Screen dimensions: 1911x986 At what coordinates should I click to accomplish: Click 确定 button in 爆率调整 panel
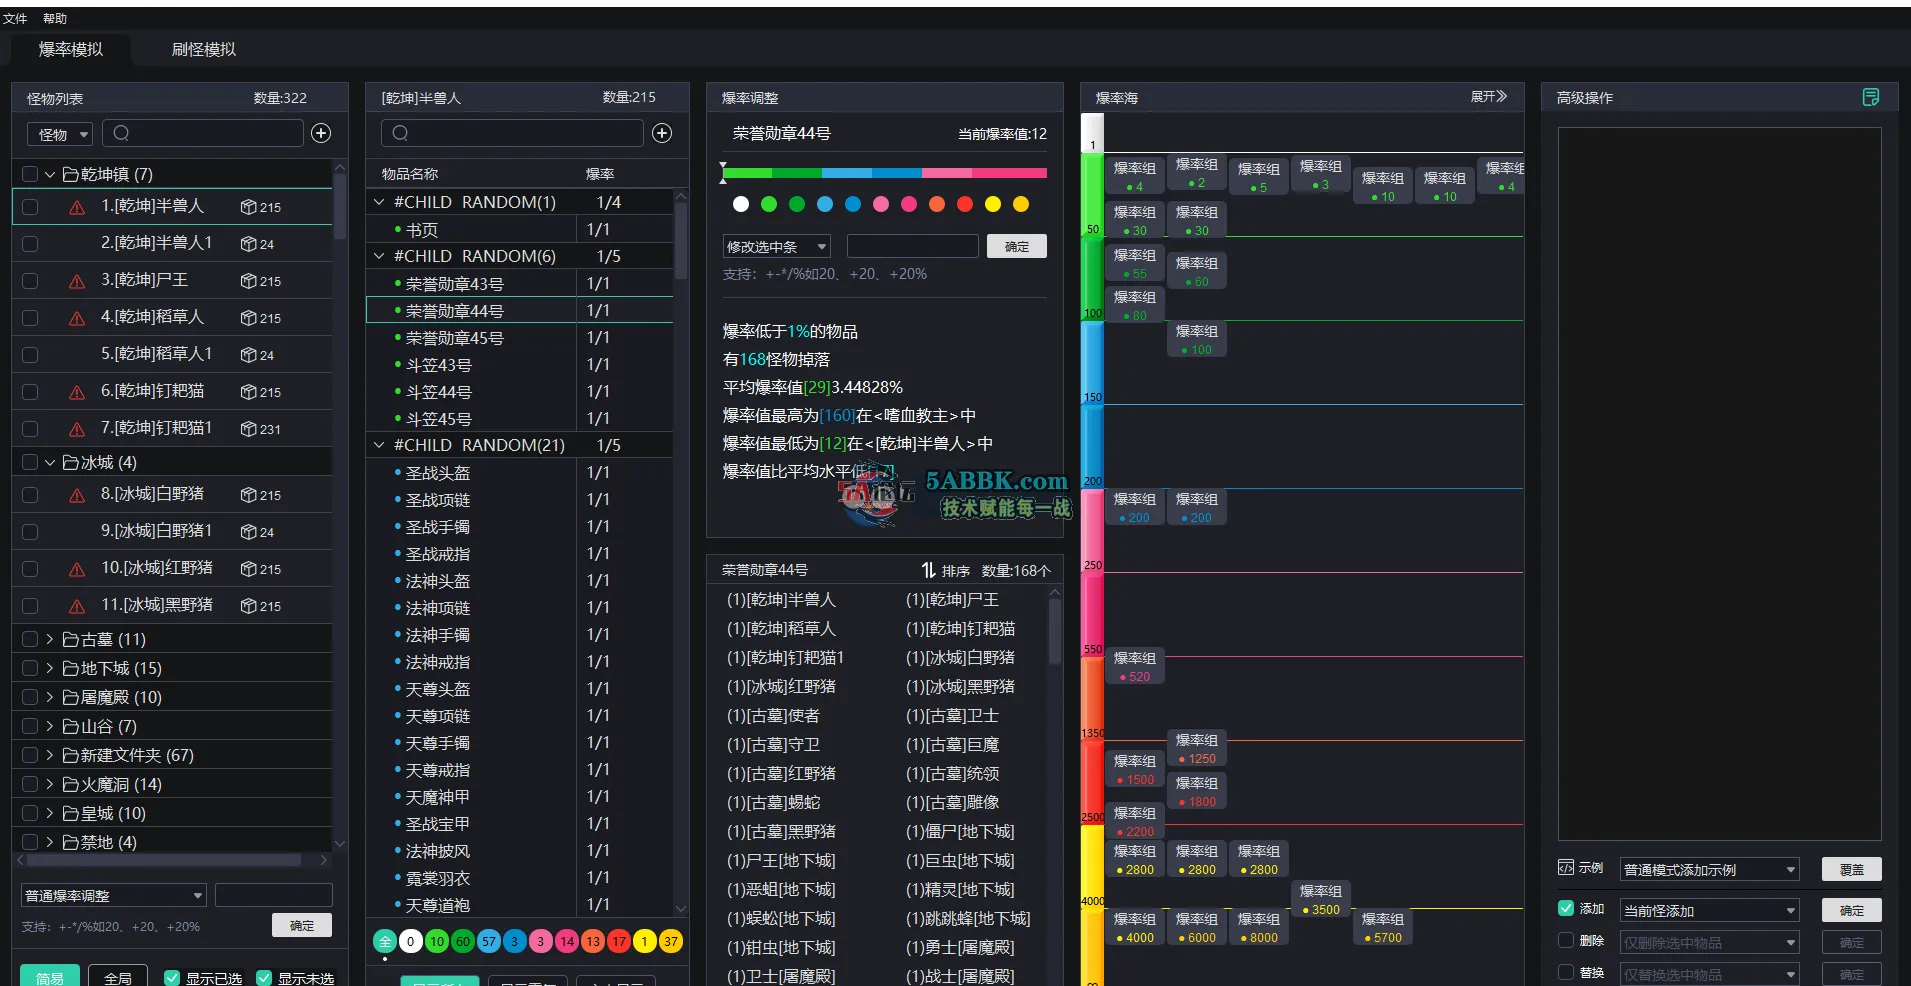click(x=1016, y=246)
